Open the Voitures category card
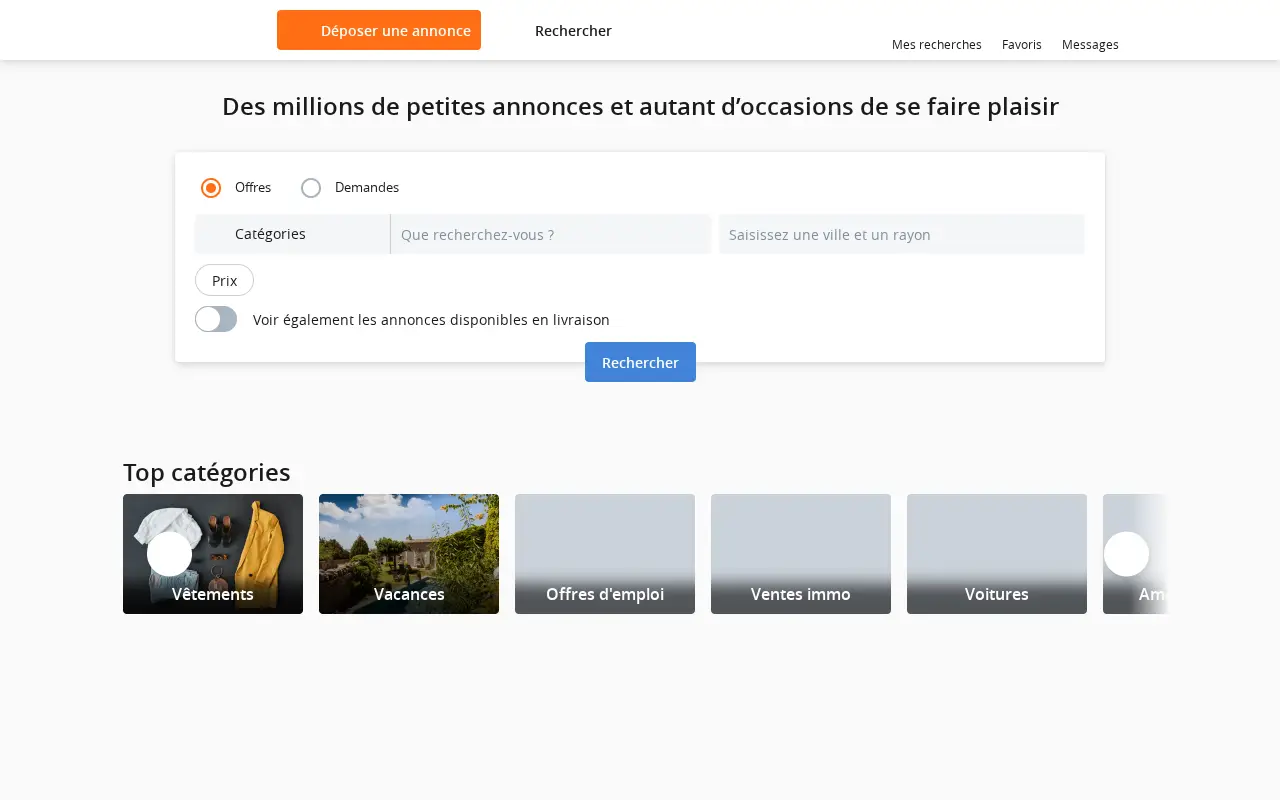 coord(997,554)
